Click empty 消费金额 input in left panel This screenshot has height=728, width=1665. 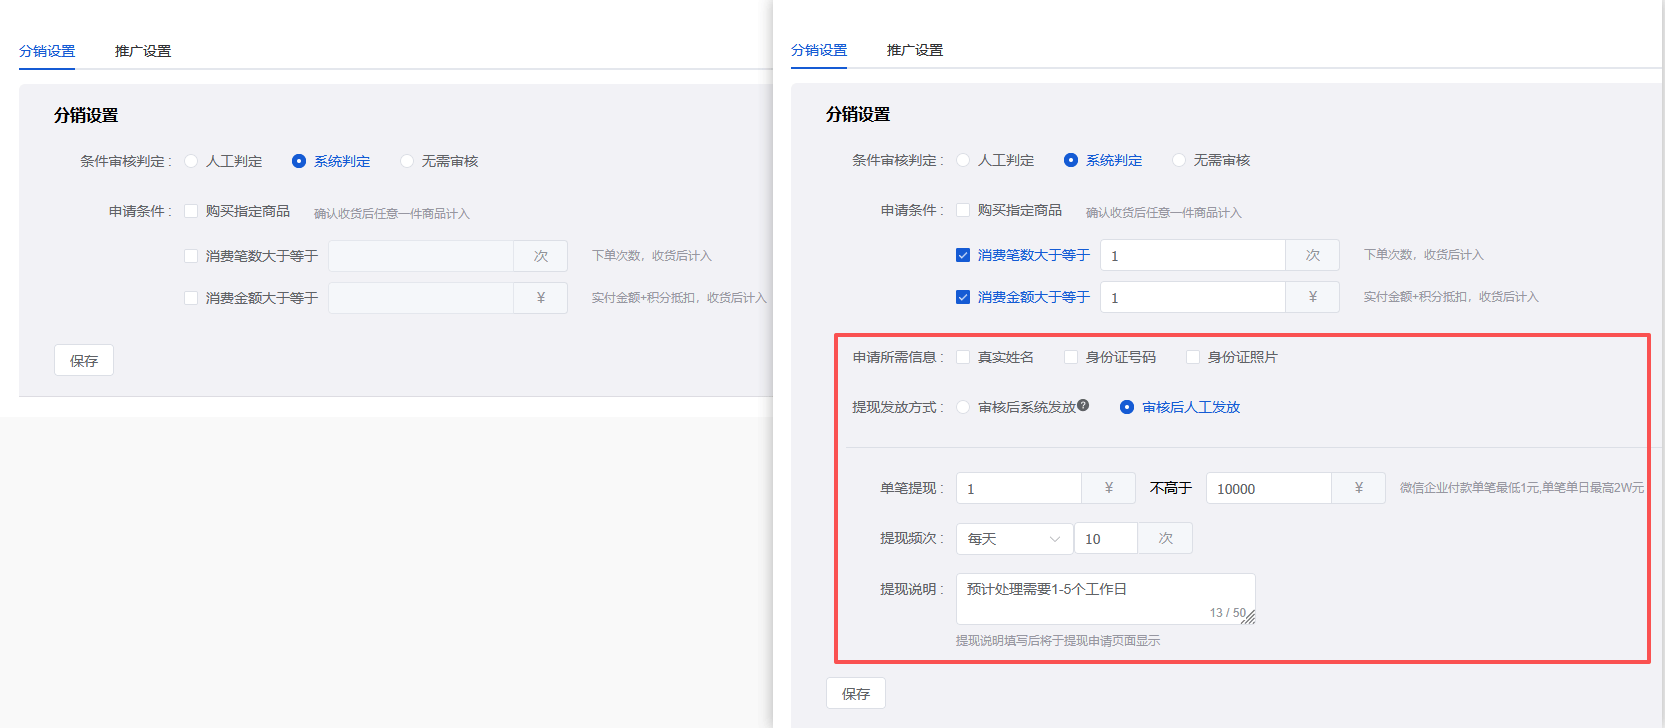point(421,298)
